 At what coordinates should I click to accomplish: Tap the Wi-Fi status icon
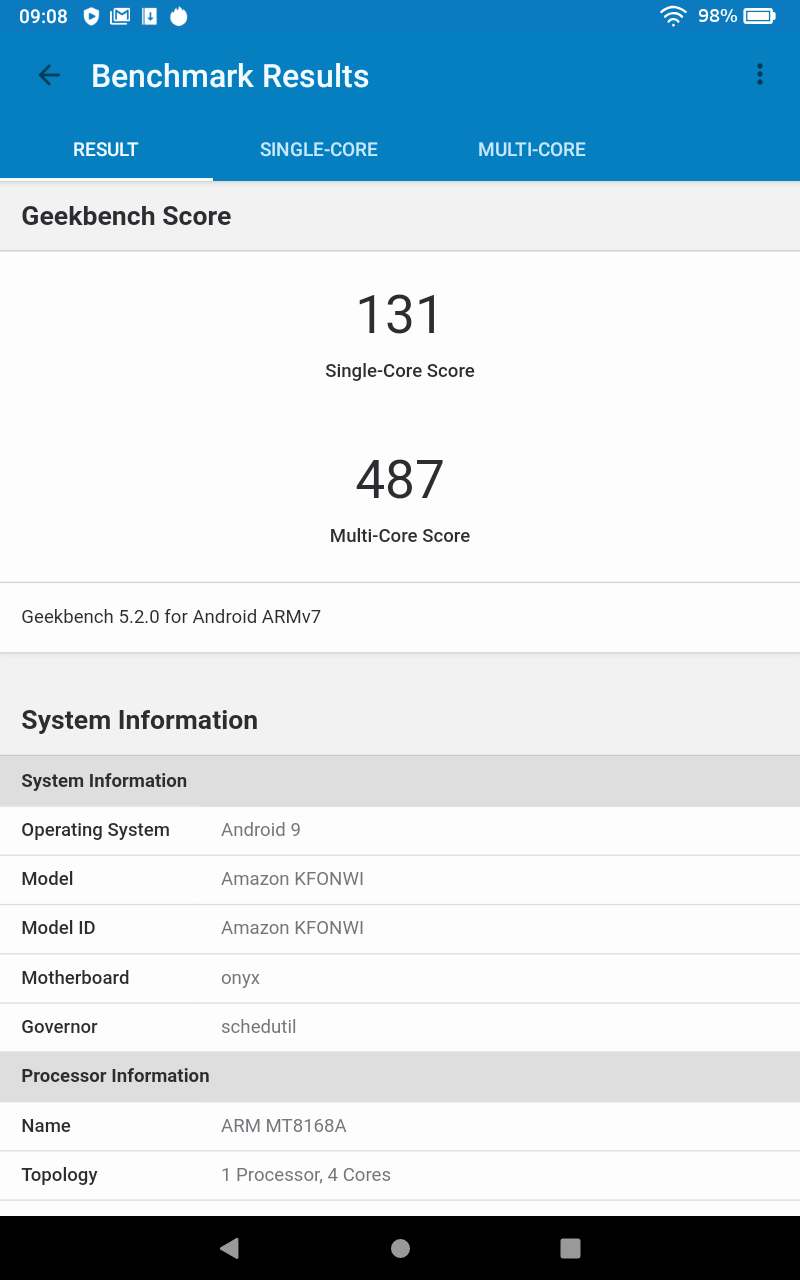[673, 16]
